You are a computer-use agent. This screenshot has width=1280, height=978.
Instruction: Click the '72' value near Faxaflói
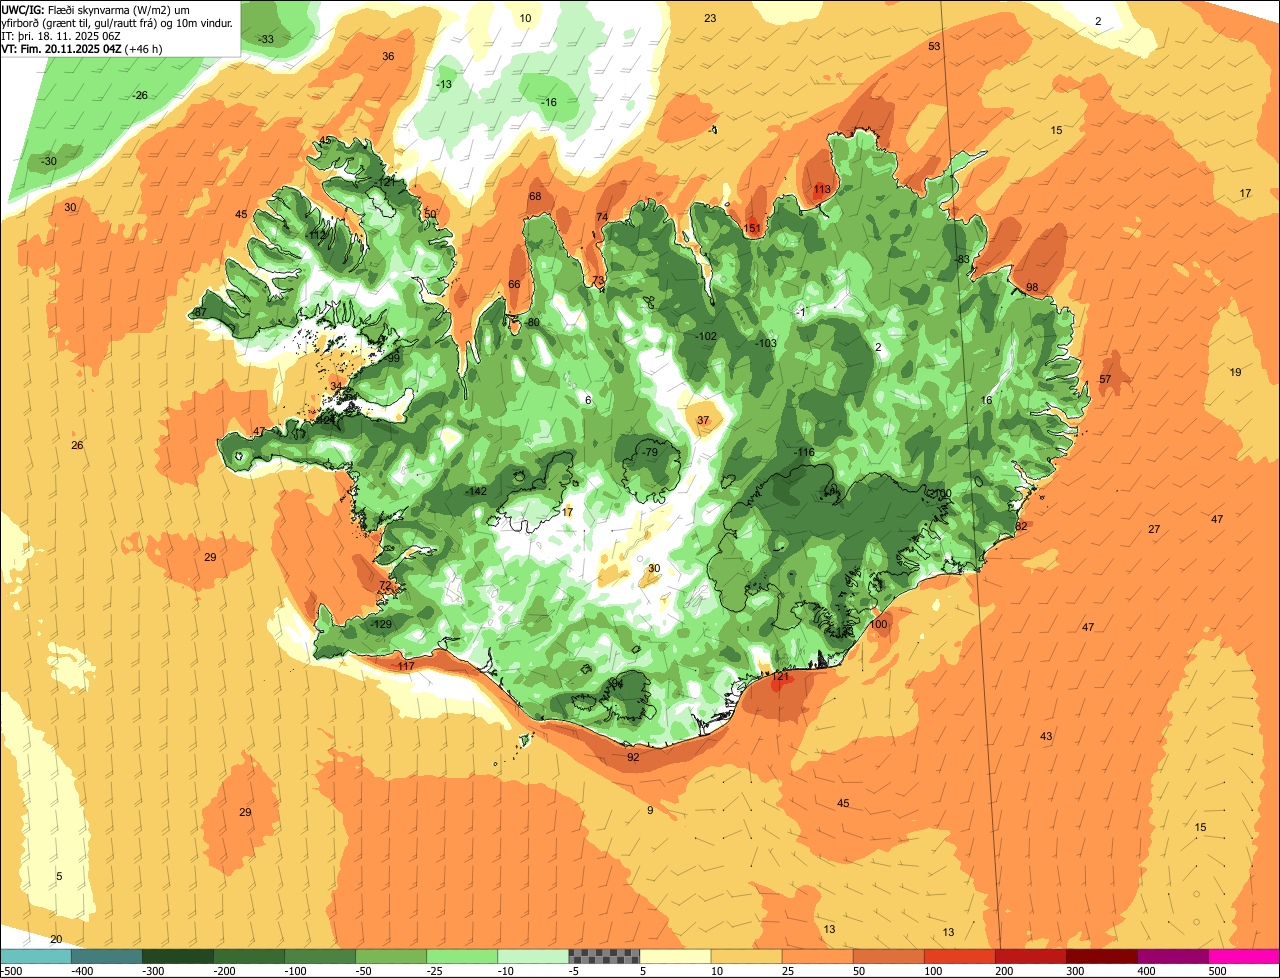385,586
